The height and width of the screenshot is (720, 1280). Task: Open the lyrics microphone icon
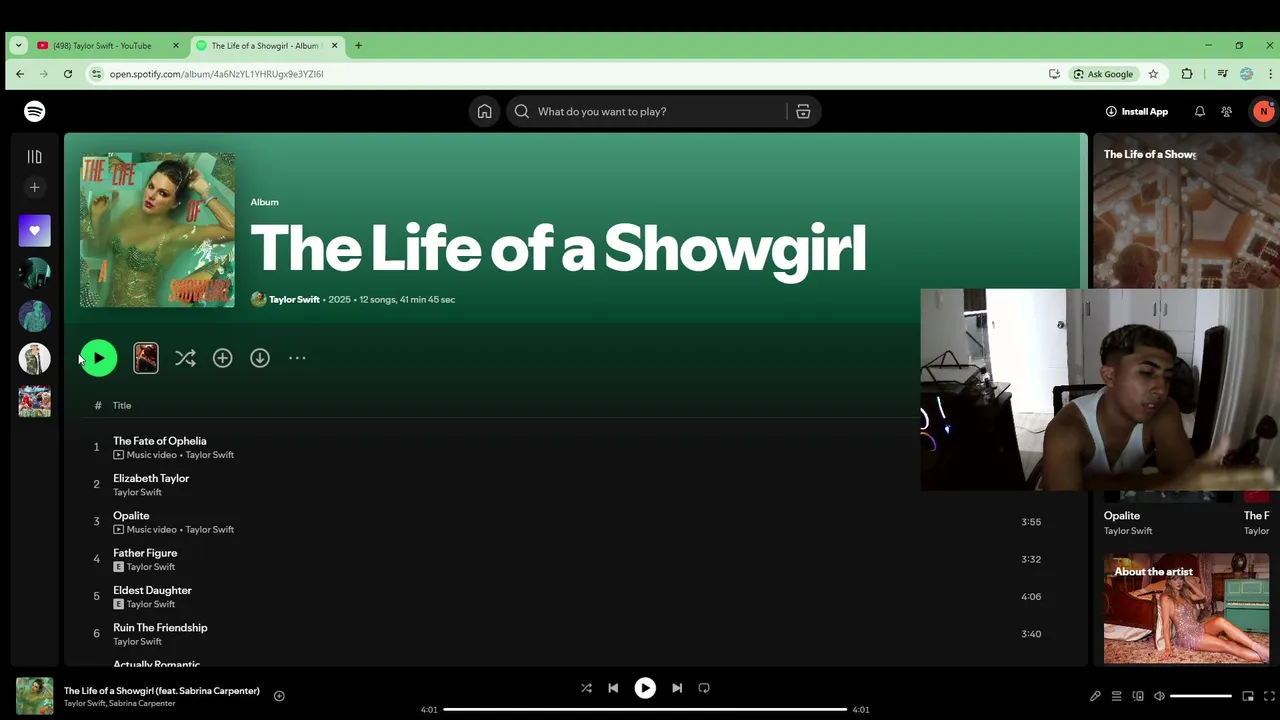click(x=1095, y=696)
